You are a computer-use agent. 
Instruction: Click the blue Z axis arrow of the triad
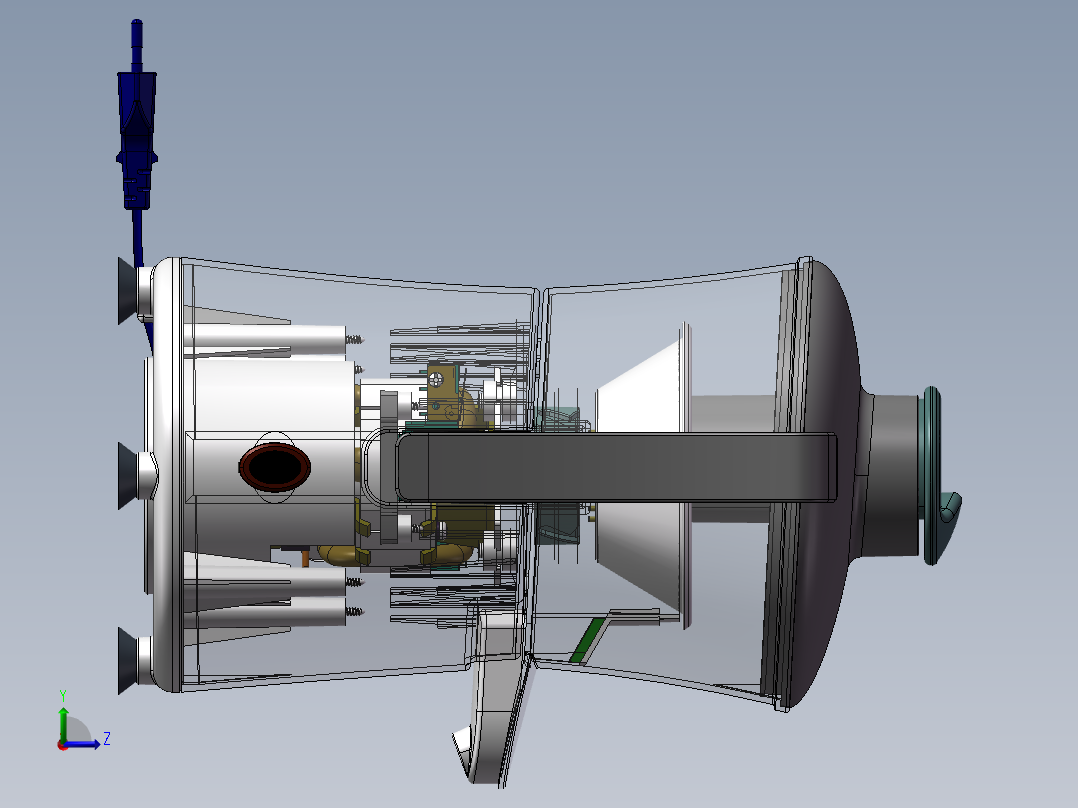pyautogui.click(x=84, y=744)
